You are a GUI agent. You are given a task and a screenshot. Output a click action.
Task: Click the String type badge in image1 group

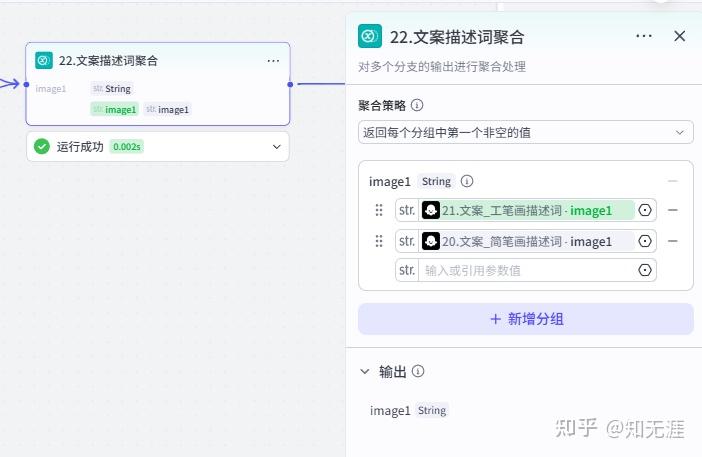437,181
